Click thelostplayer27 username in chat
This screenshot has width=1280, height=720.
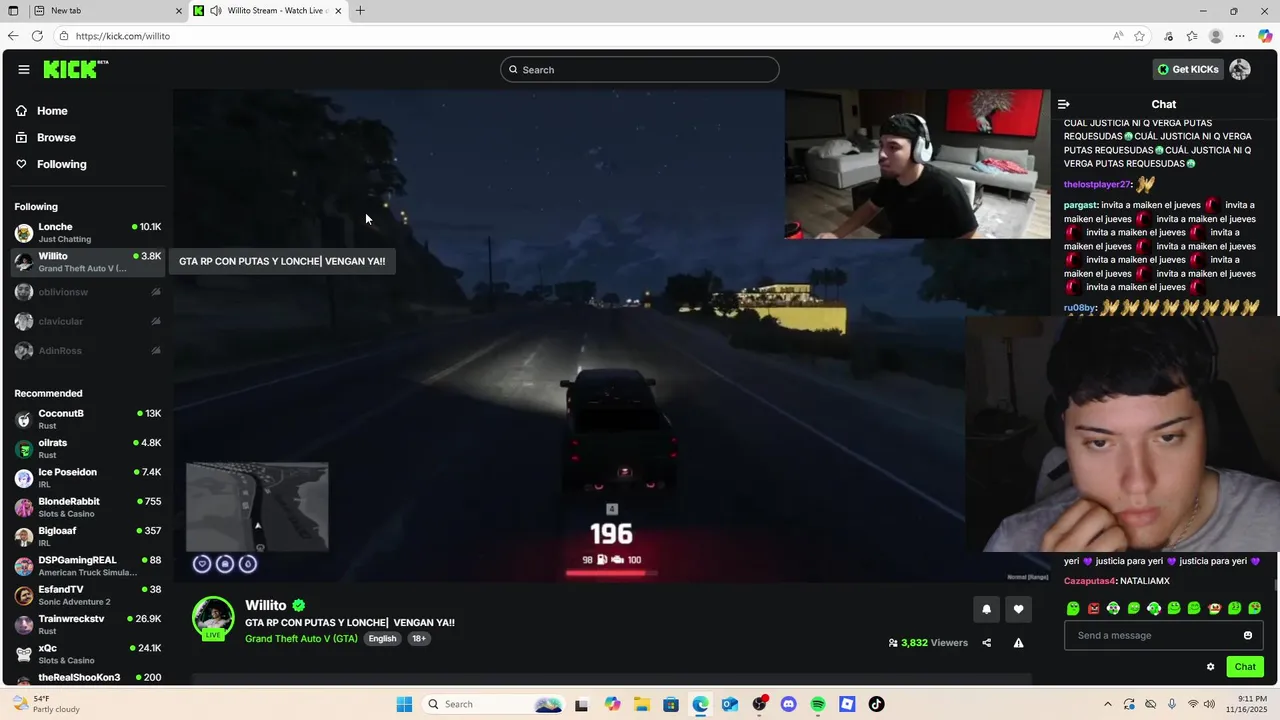coord(1097,185)
